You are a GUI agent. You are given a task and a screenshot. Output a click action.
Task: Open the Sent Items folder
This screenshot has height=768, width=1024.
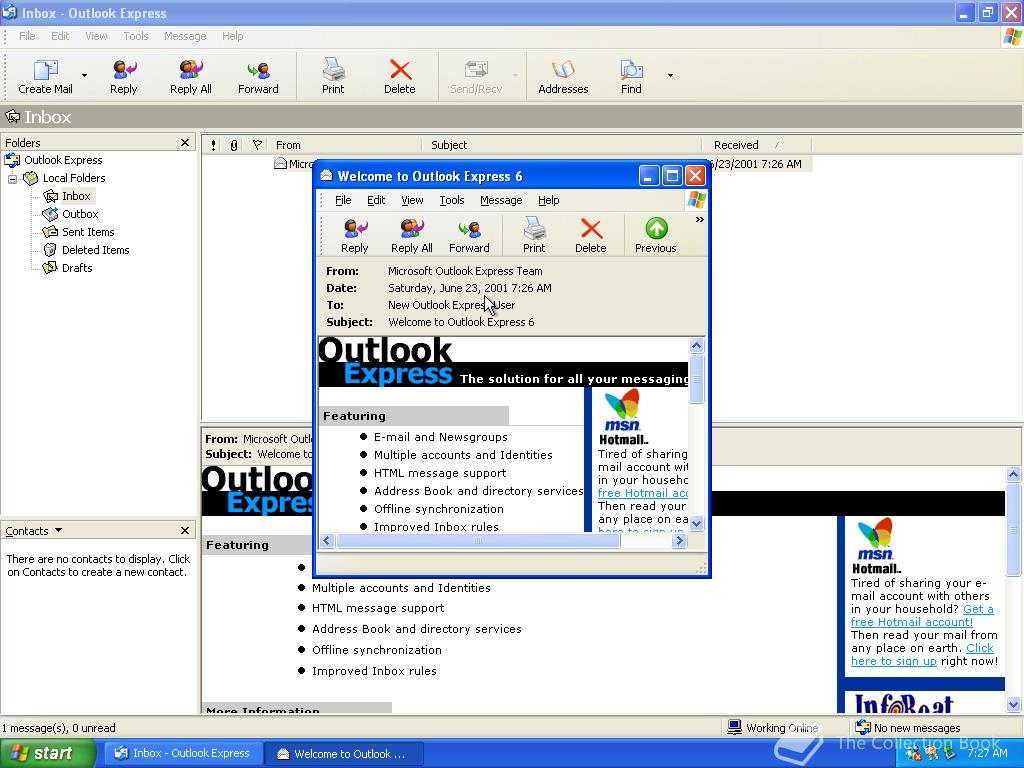click(88, 232)
